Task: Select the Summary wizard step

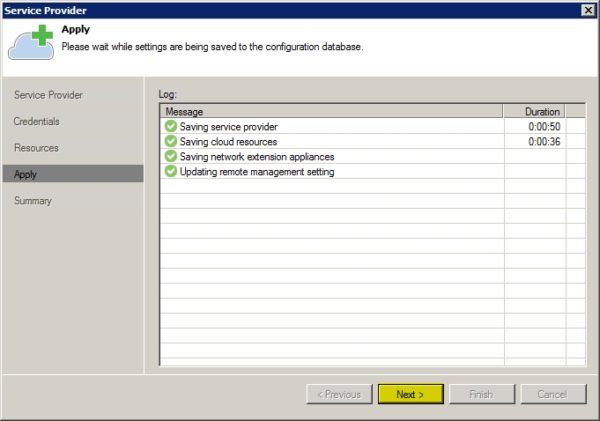Action: pyautogui.click(x=33, y=201)
